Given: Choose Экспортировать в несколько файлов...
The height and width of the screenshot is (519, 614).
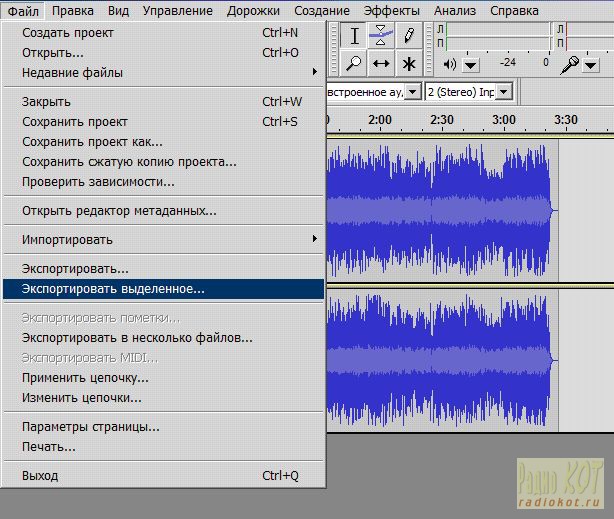Looking at the screenshot, I should click(x=164, y=338).
